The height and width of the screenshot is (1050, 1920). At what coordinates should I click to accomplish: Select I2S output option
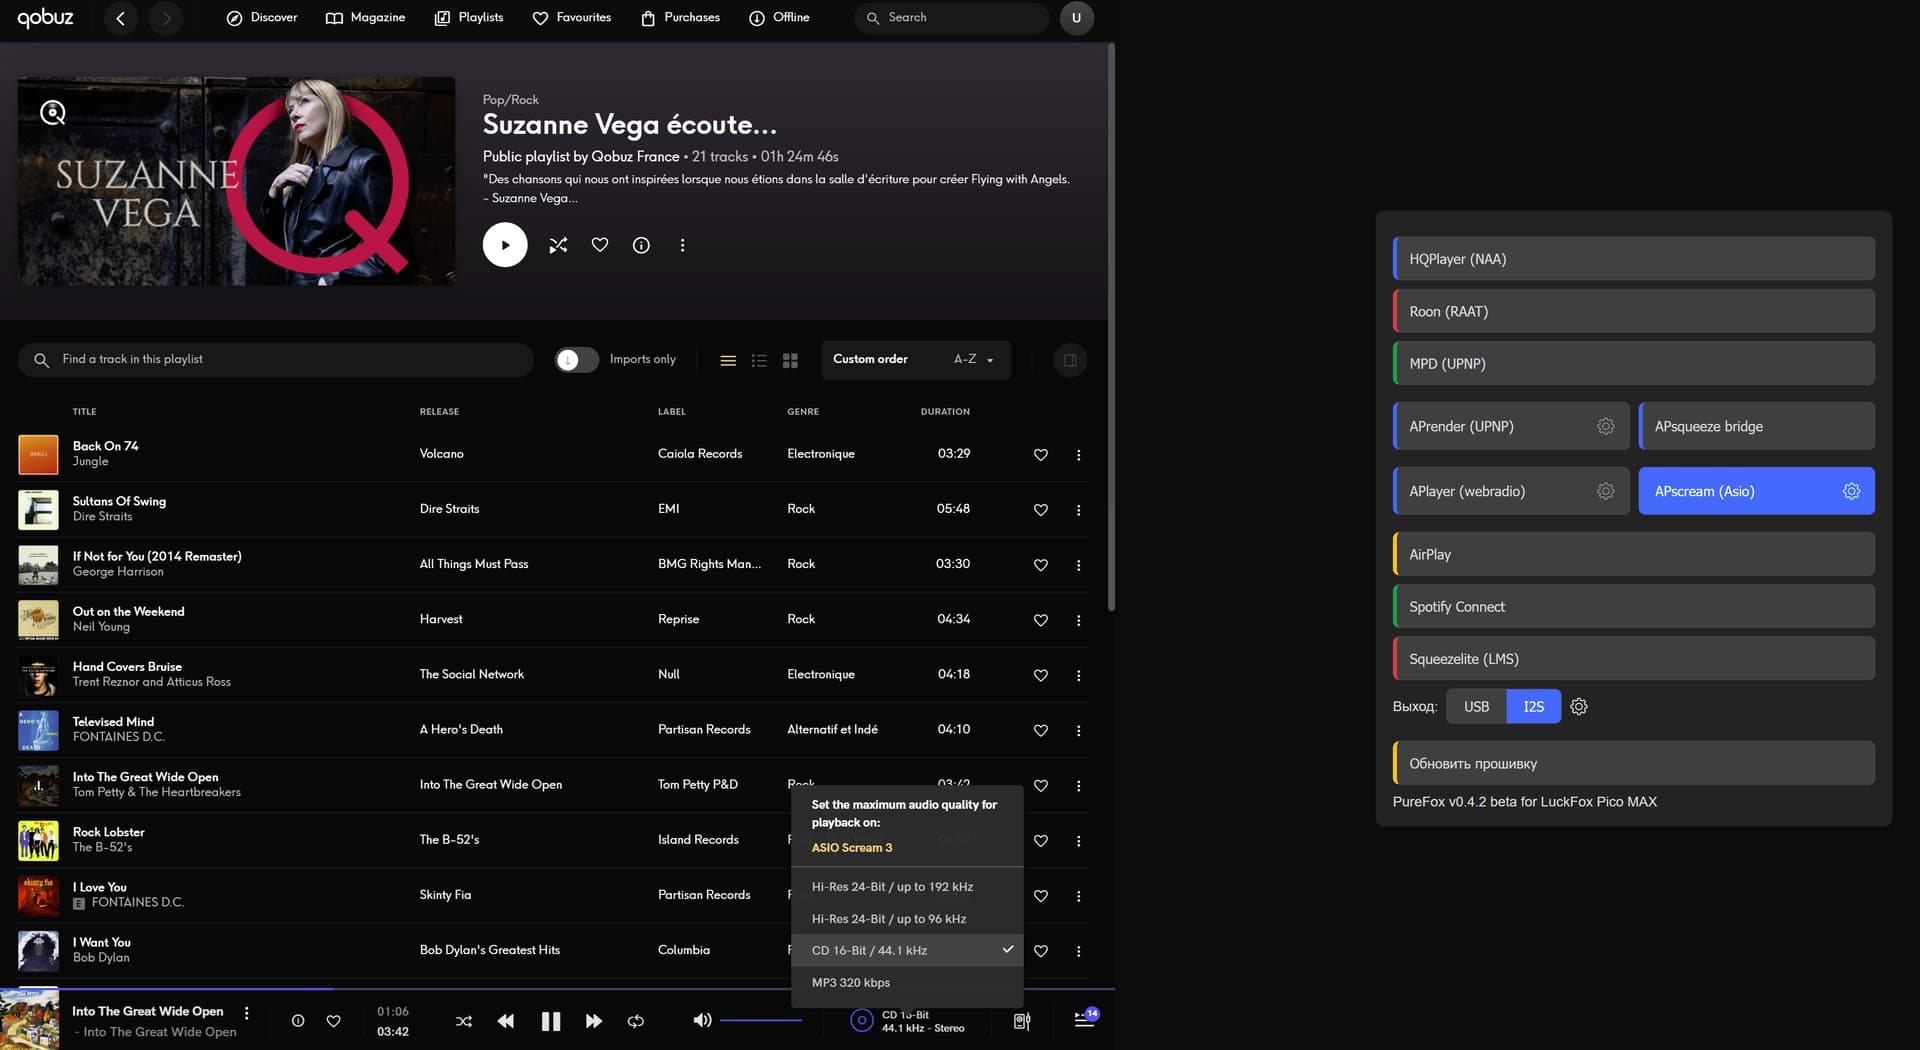click(x=1533, y=707)
